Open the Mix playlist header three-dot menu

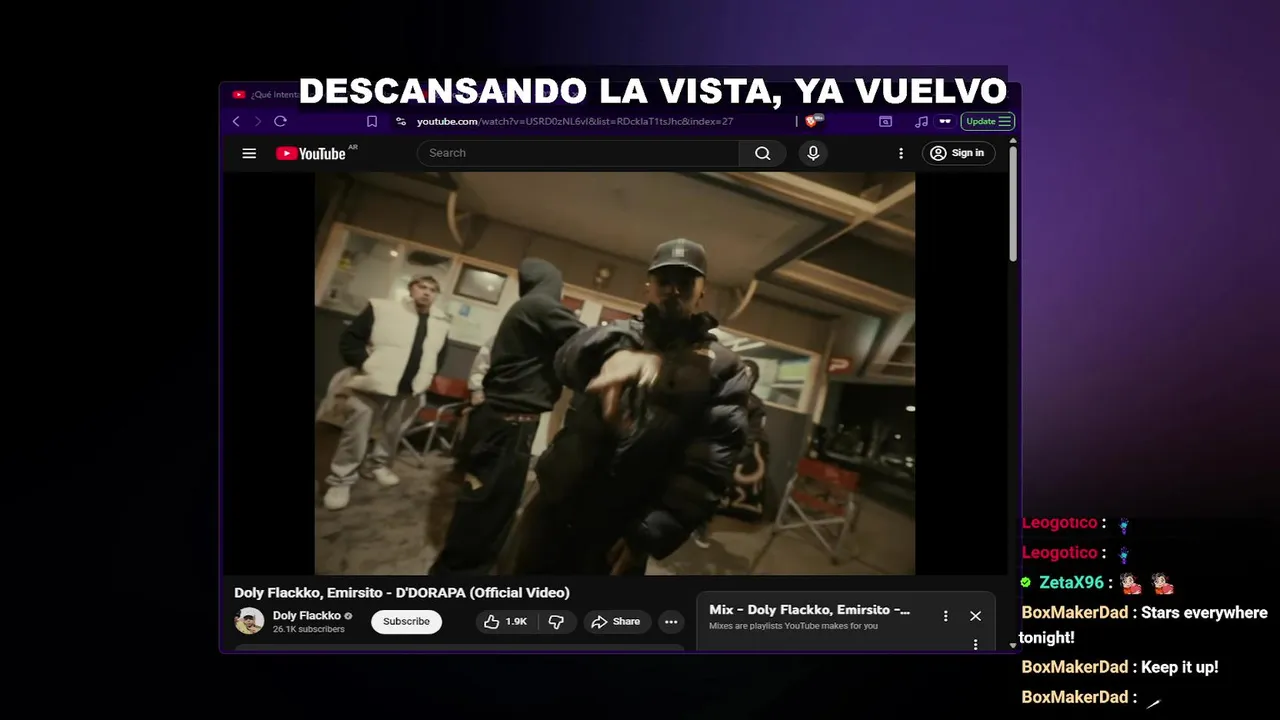point(945,616)
